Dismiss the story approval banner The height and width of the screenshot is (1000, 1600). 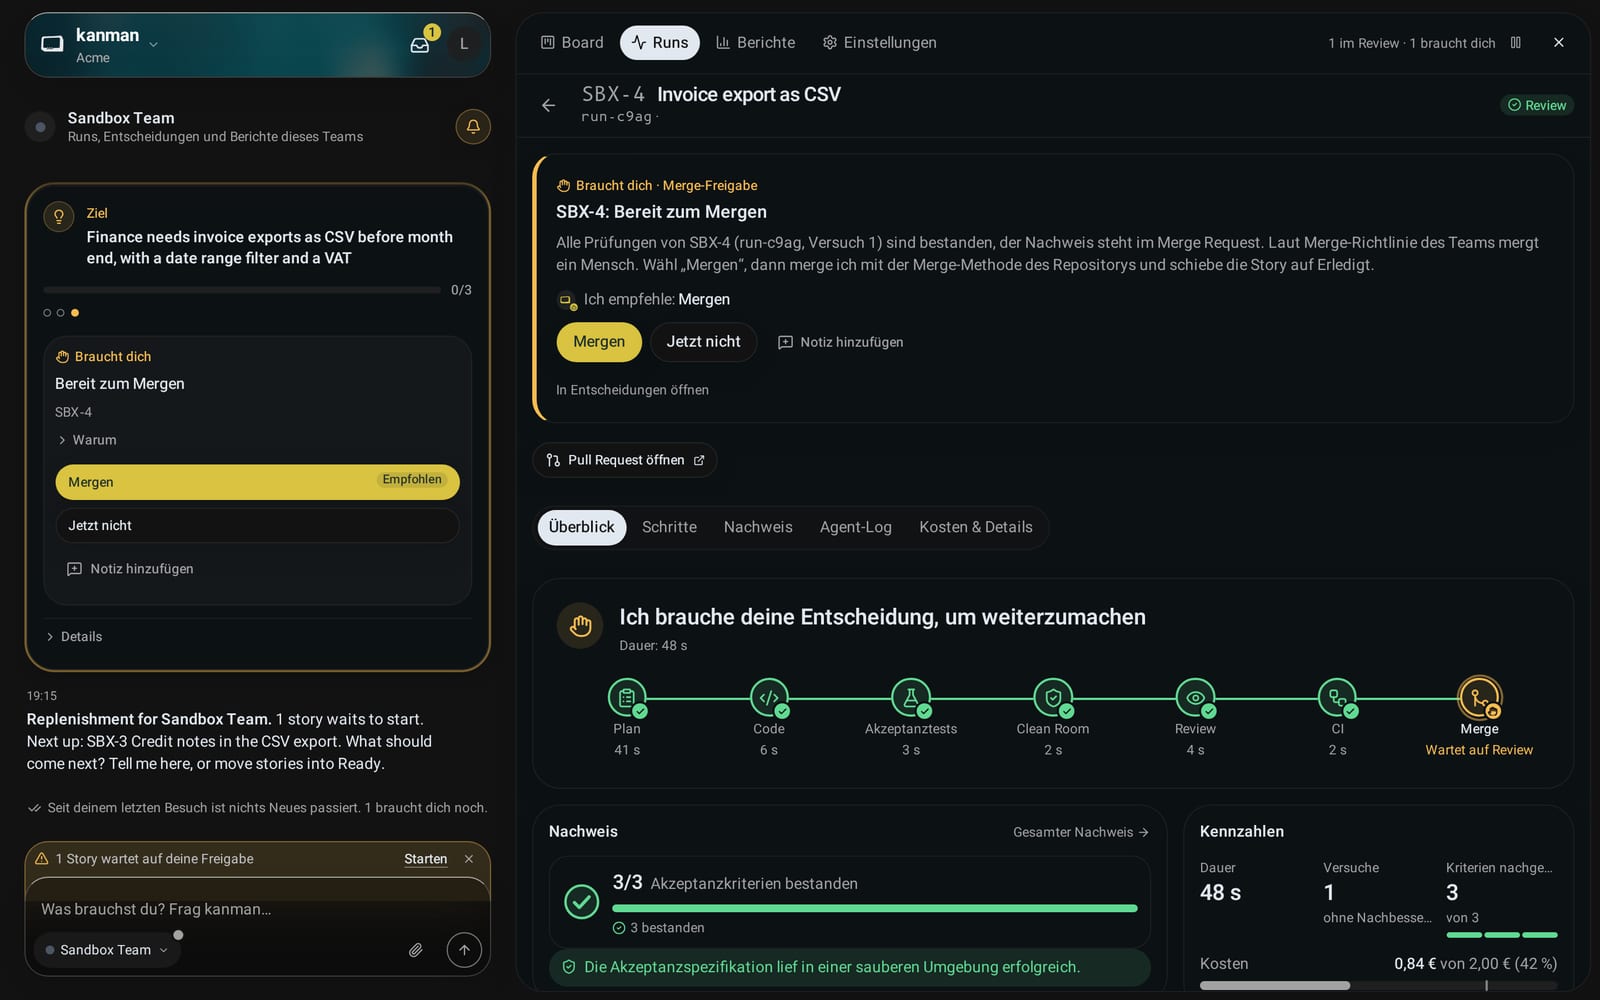click(469, 859)
